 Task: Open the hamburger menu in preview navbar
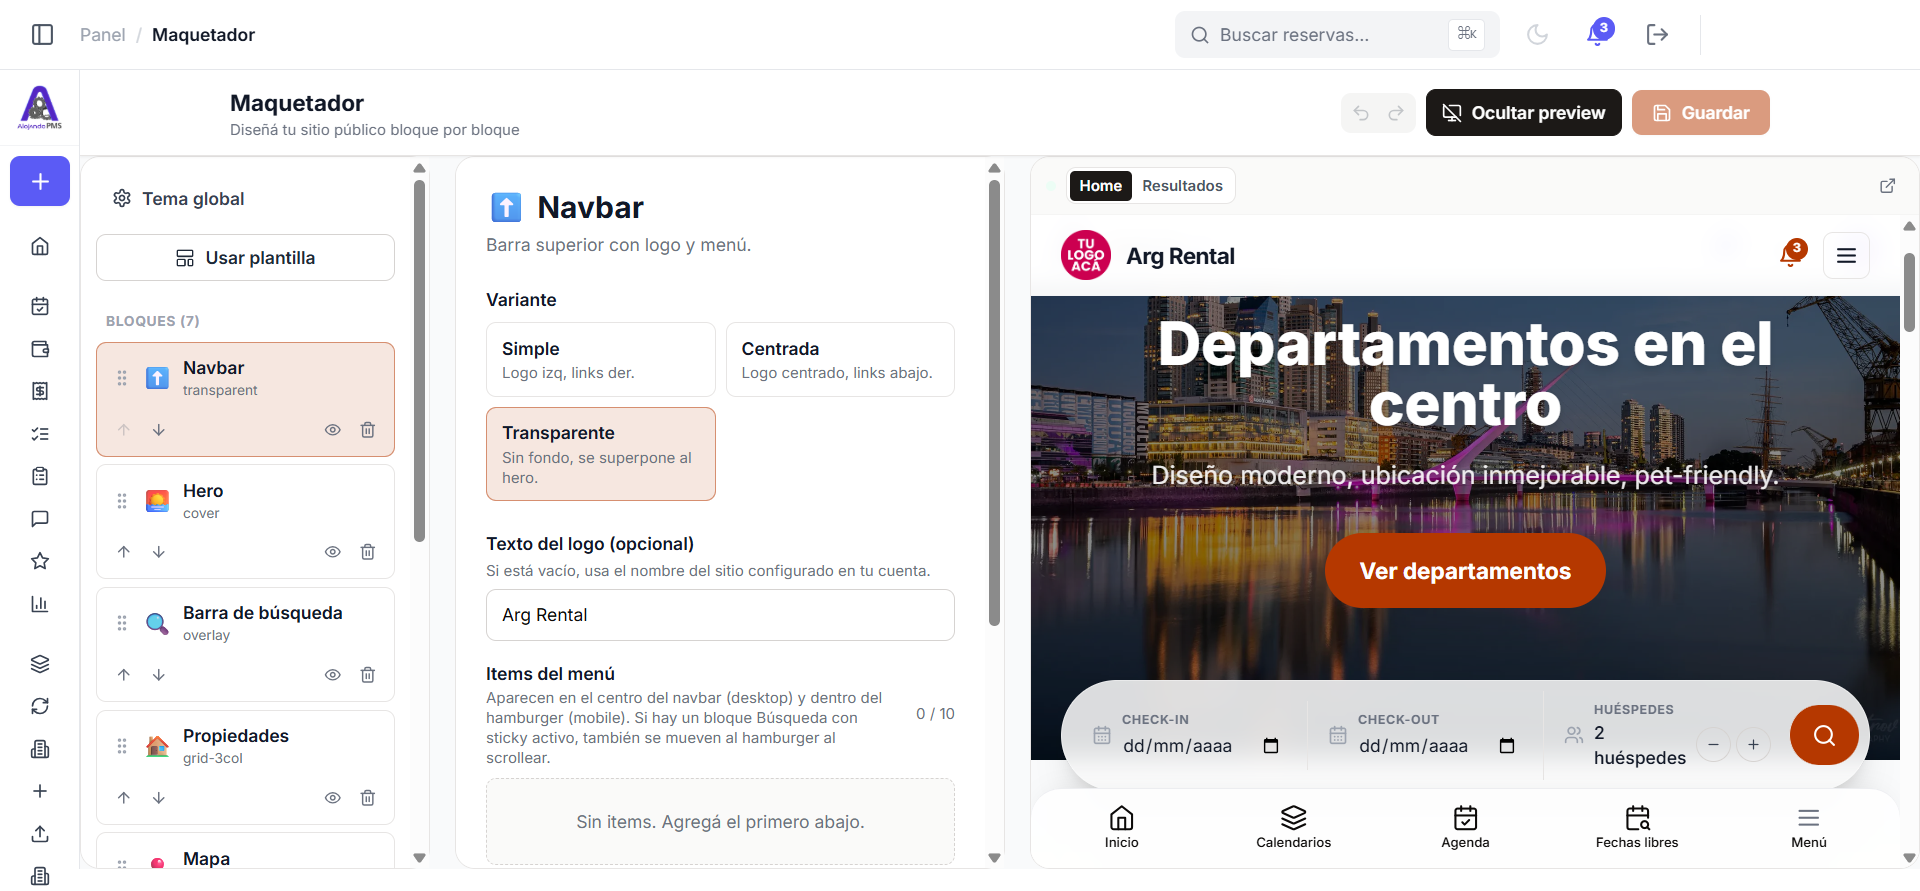1846,256
